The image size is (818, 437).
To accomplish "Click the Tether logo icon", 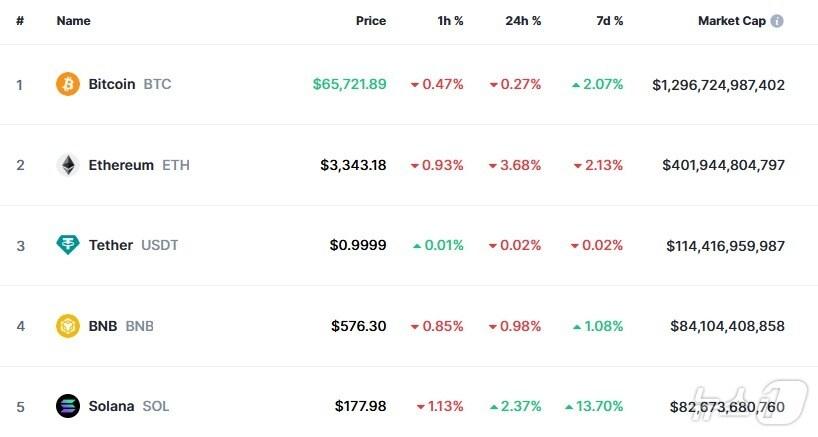I will (x=68, y=245).
